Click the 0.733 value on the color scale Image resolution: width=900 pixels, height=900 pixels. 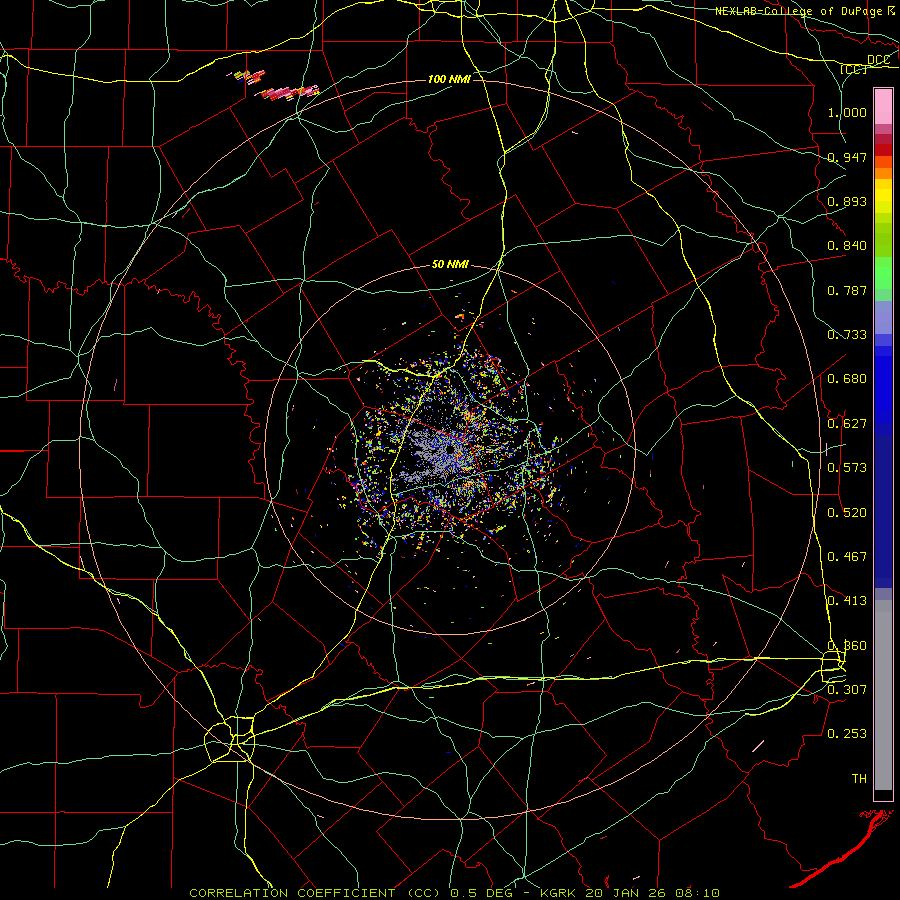847,335
